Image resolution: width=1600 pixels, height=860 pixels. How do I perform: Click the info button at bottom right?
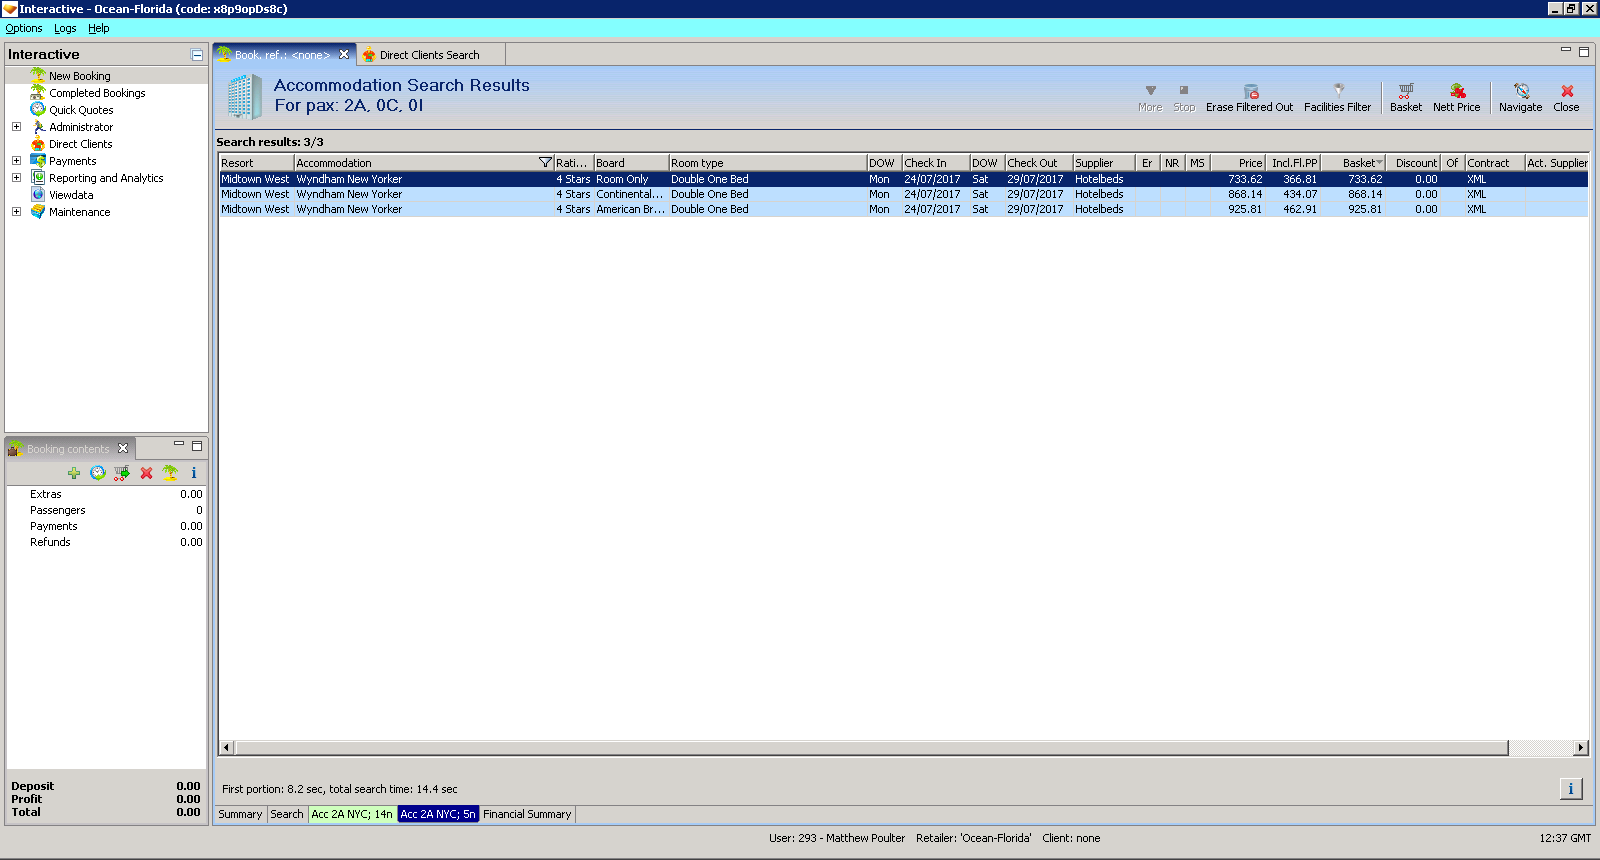1571,789
